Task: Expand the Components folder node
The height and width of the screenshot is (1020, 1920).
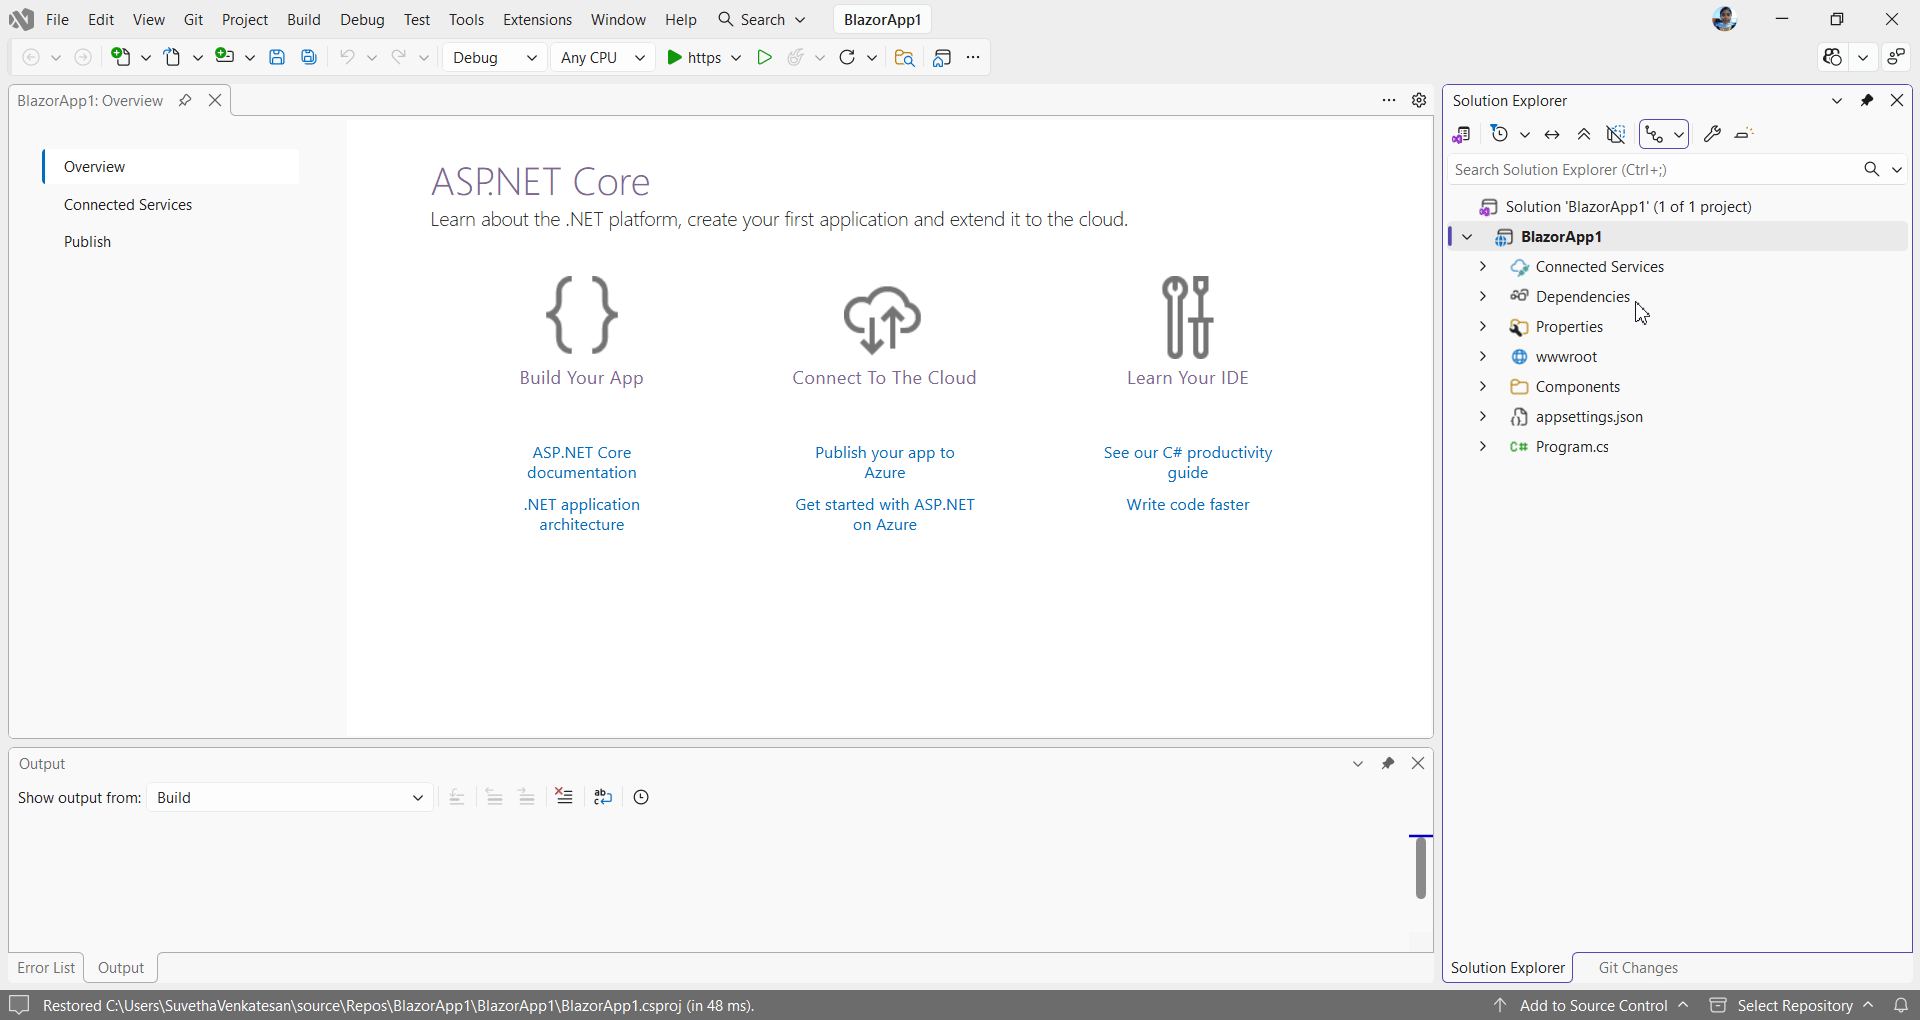Action: [x=1483, y=386]
